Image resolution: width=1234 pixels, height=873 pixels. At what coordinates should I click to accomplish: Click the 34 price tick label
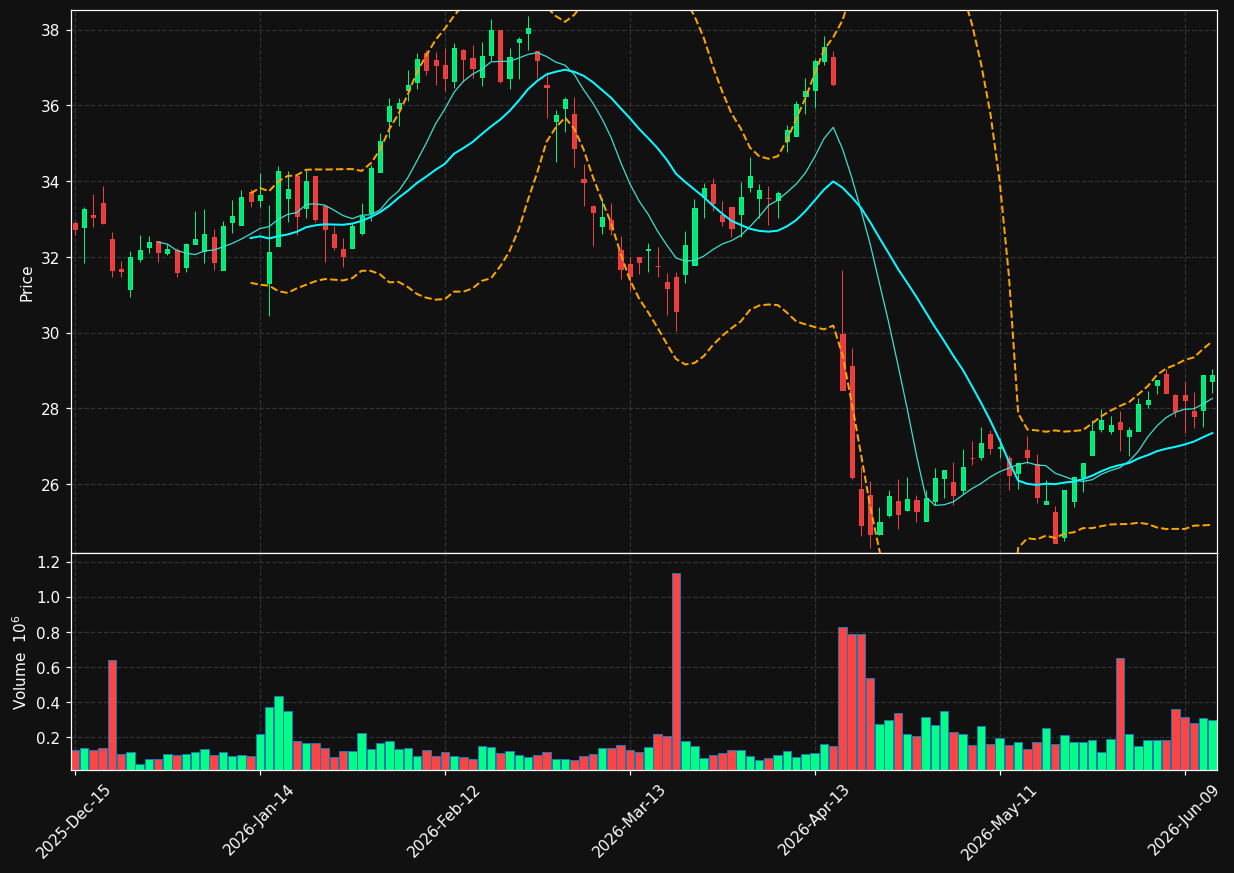(x=52, y=182)
